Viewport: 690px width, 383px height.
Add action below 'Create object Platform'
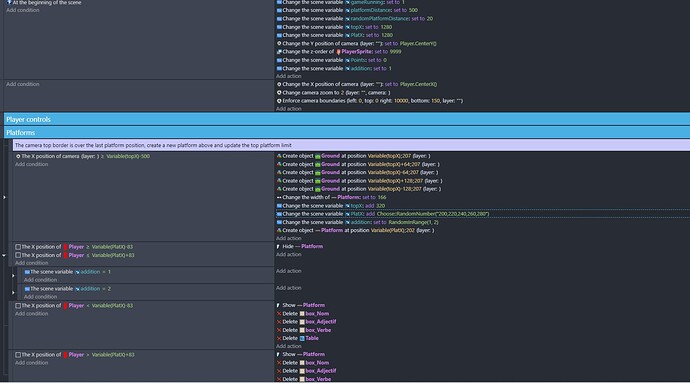click(289, 238)
